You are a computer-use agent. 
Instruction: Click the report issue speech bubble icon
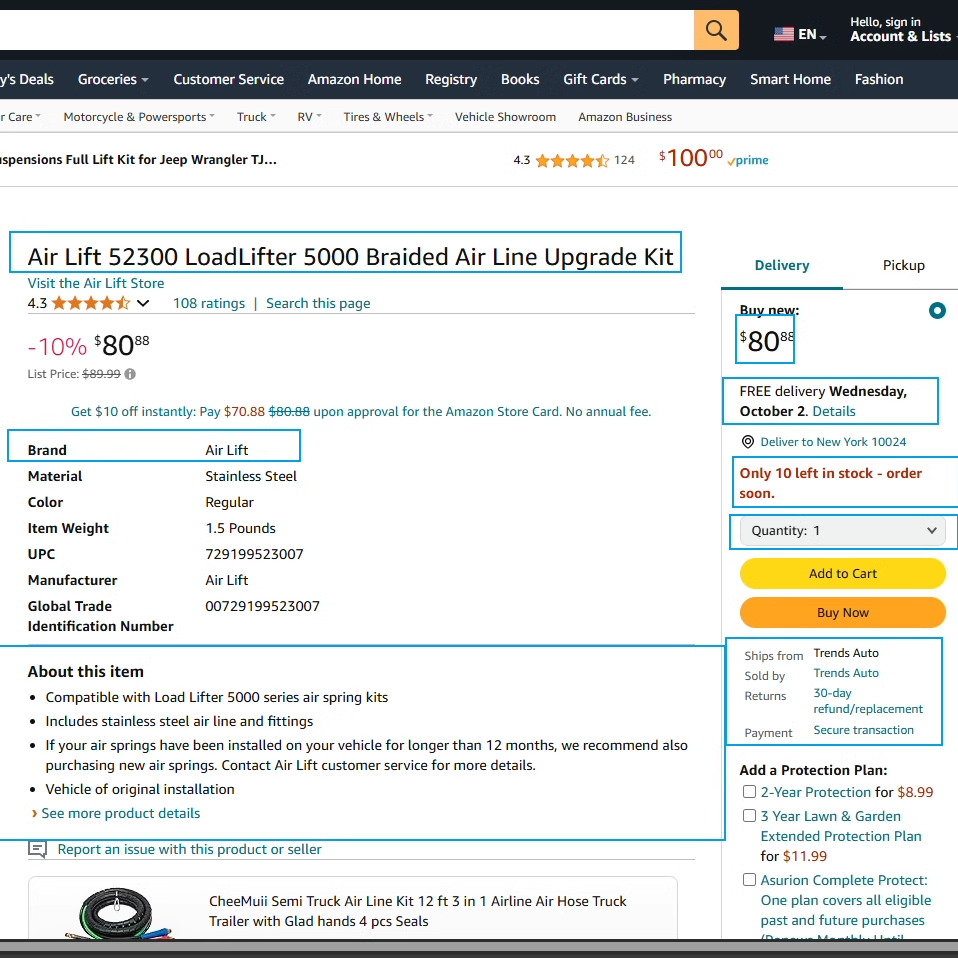click(x=38, y=849)
